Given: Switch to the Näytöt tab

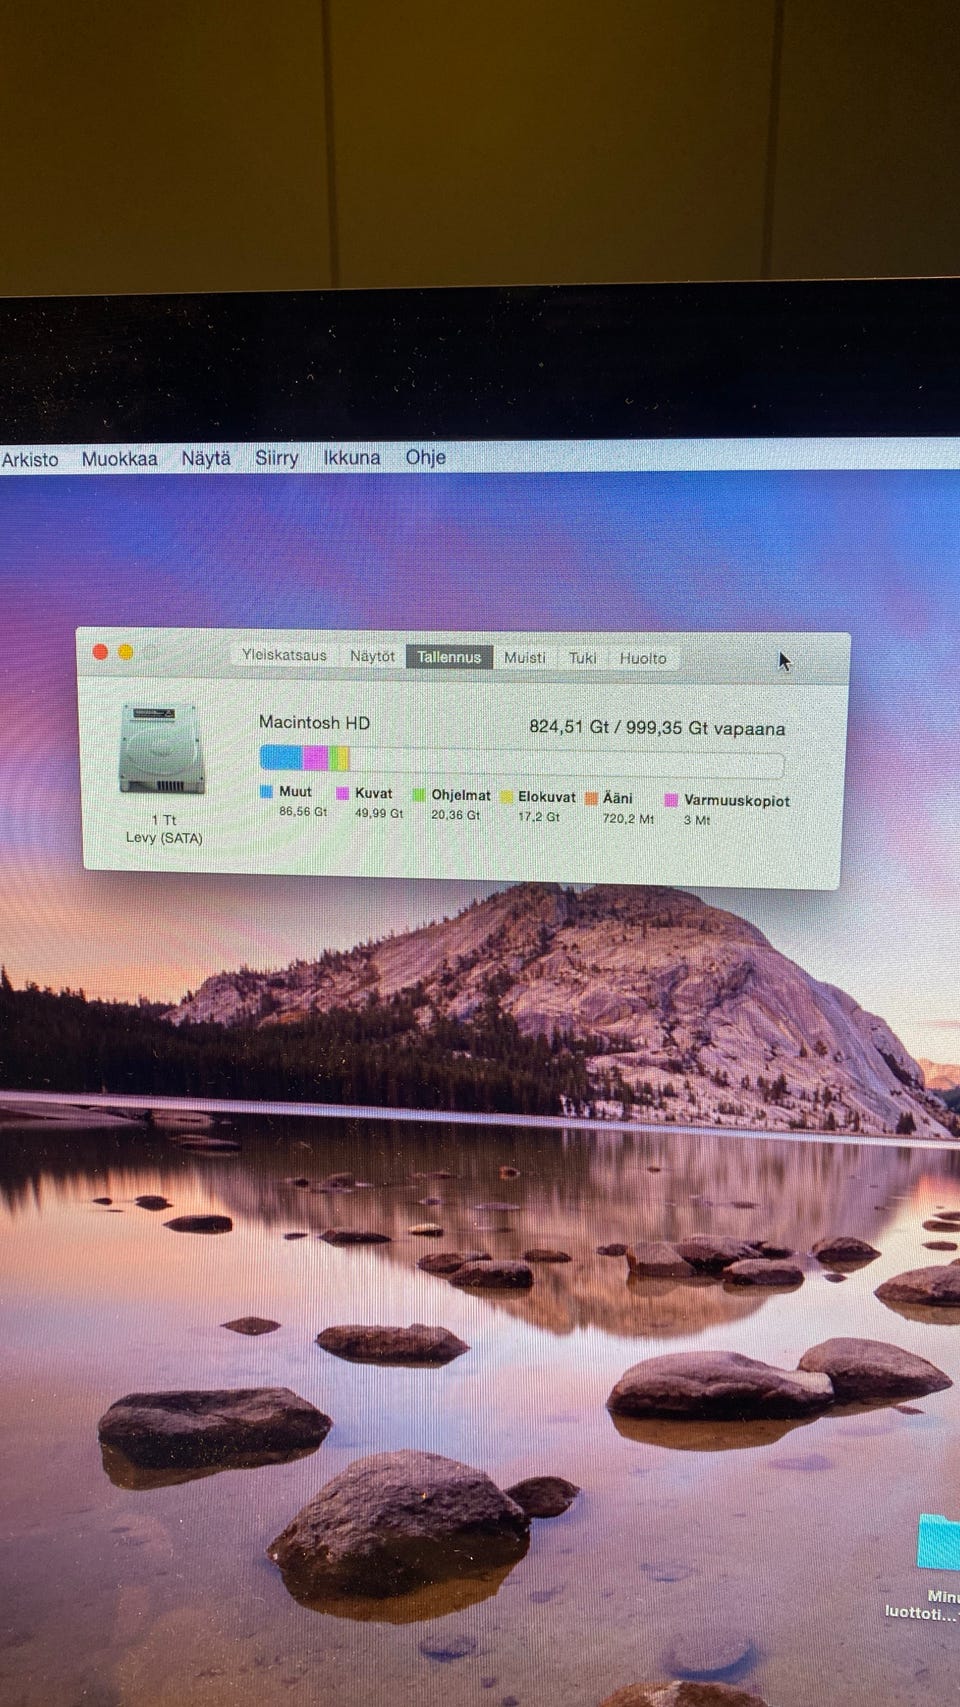Looking at the screenshot, I should tap(372, 656).
